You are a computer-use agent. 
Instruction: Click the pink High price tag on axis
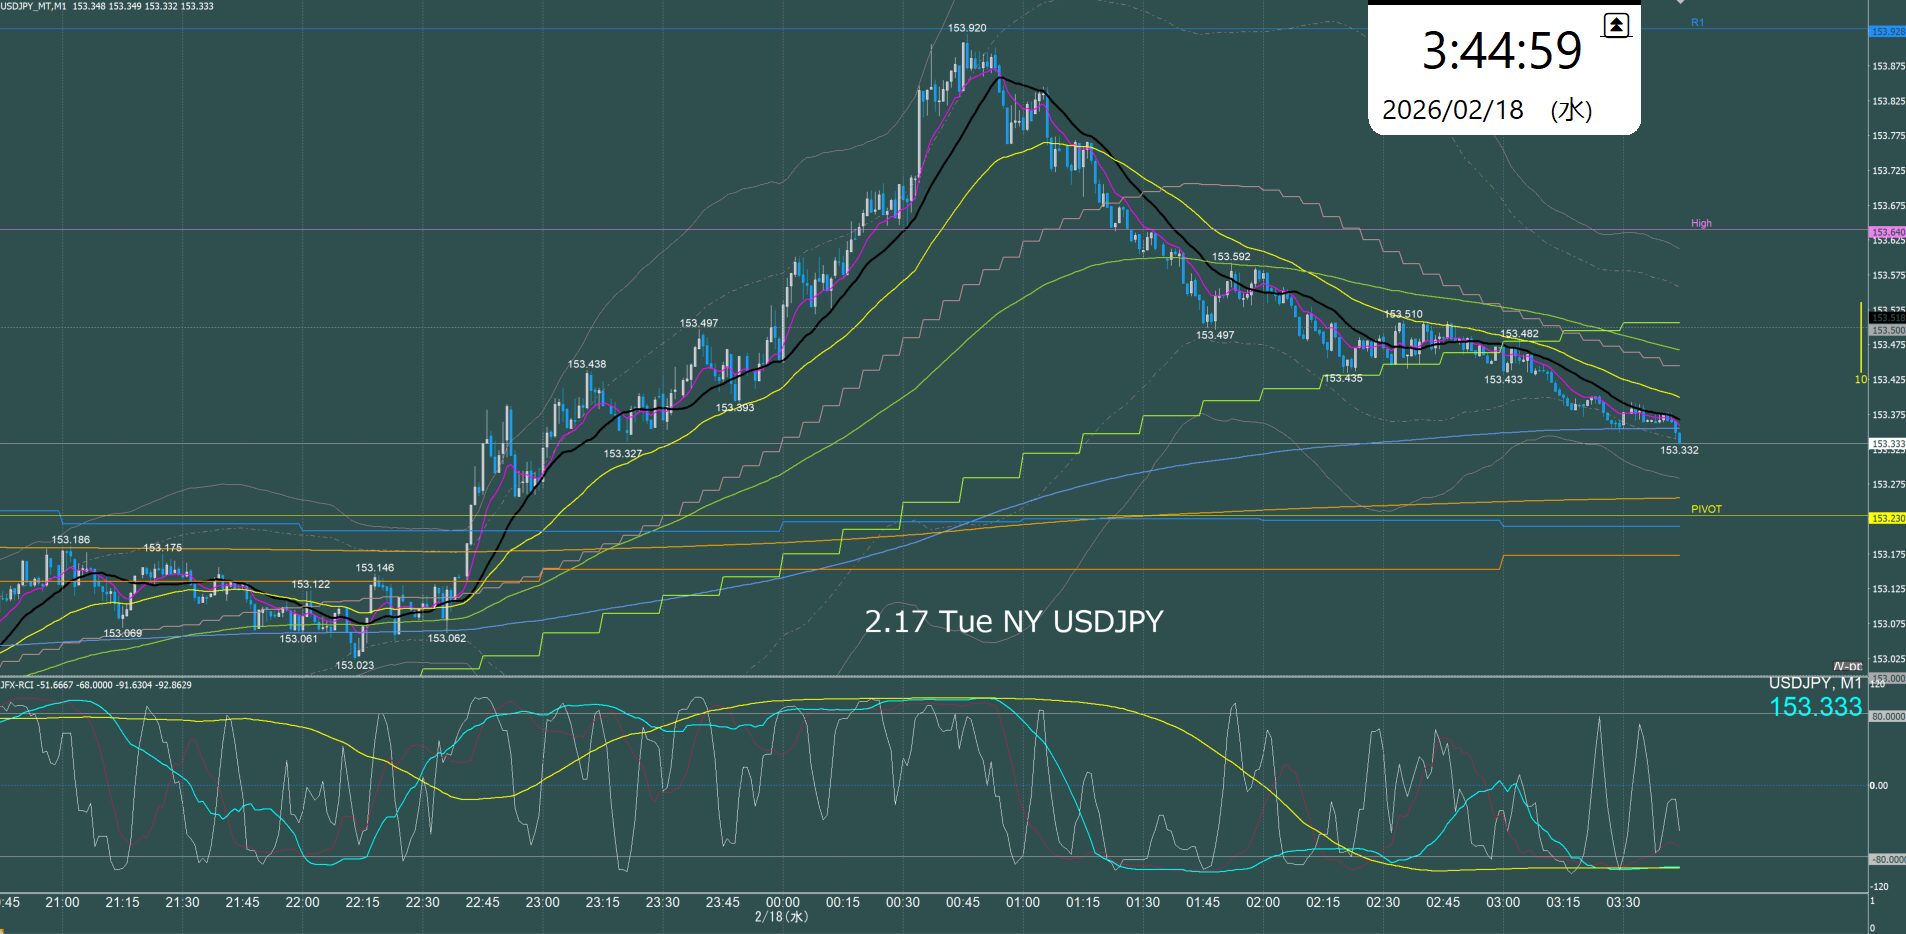[x=1887, y=232]
